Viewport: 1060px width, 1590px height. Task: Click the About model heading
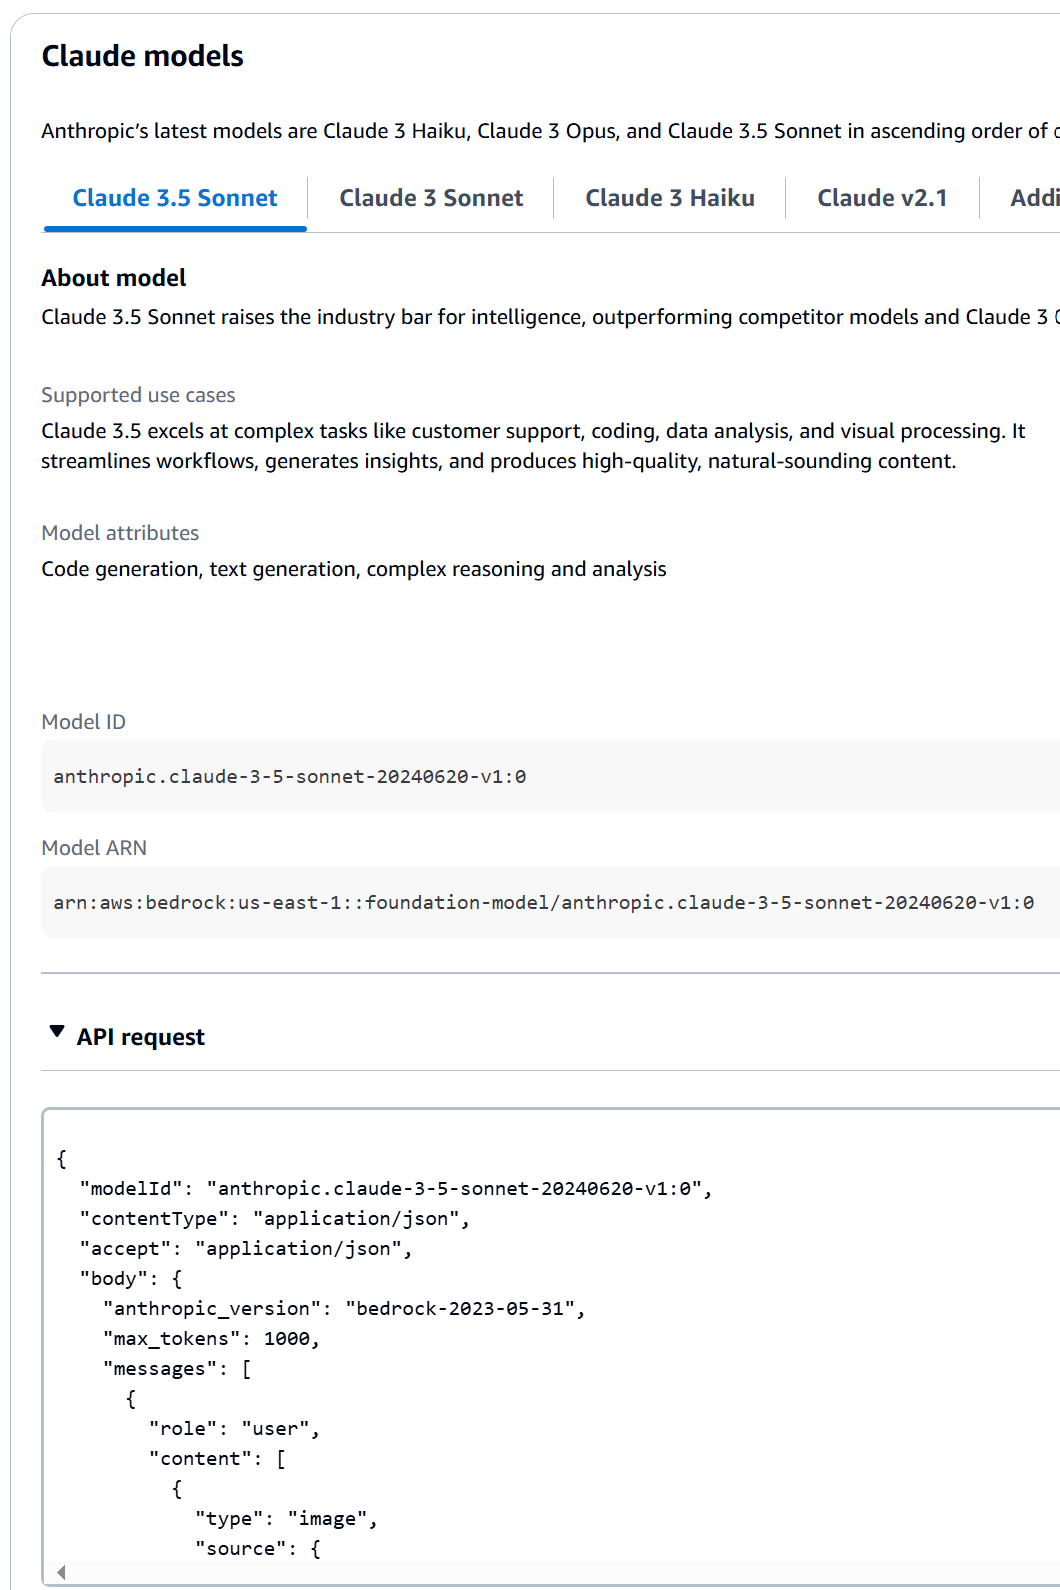point(114,278)
